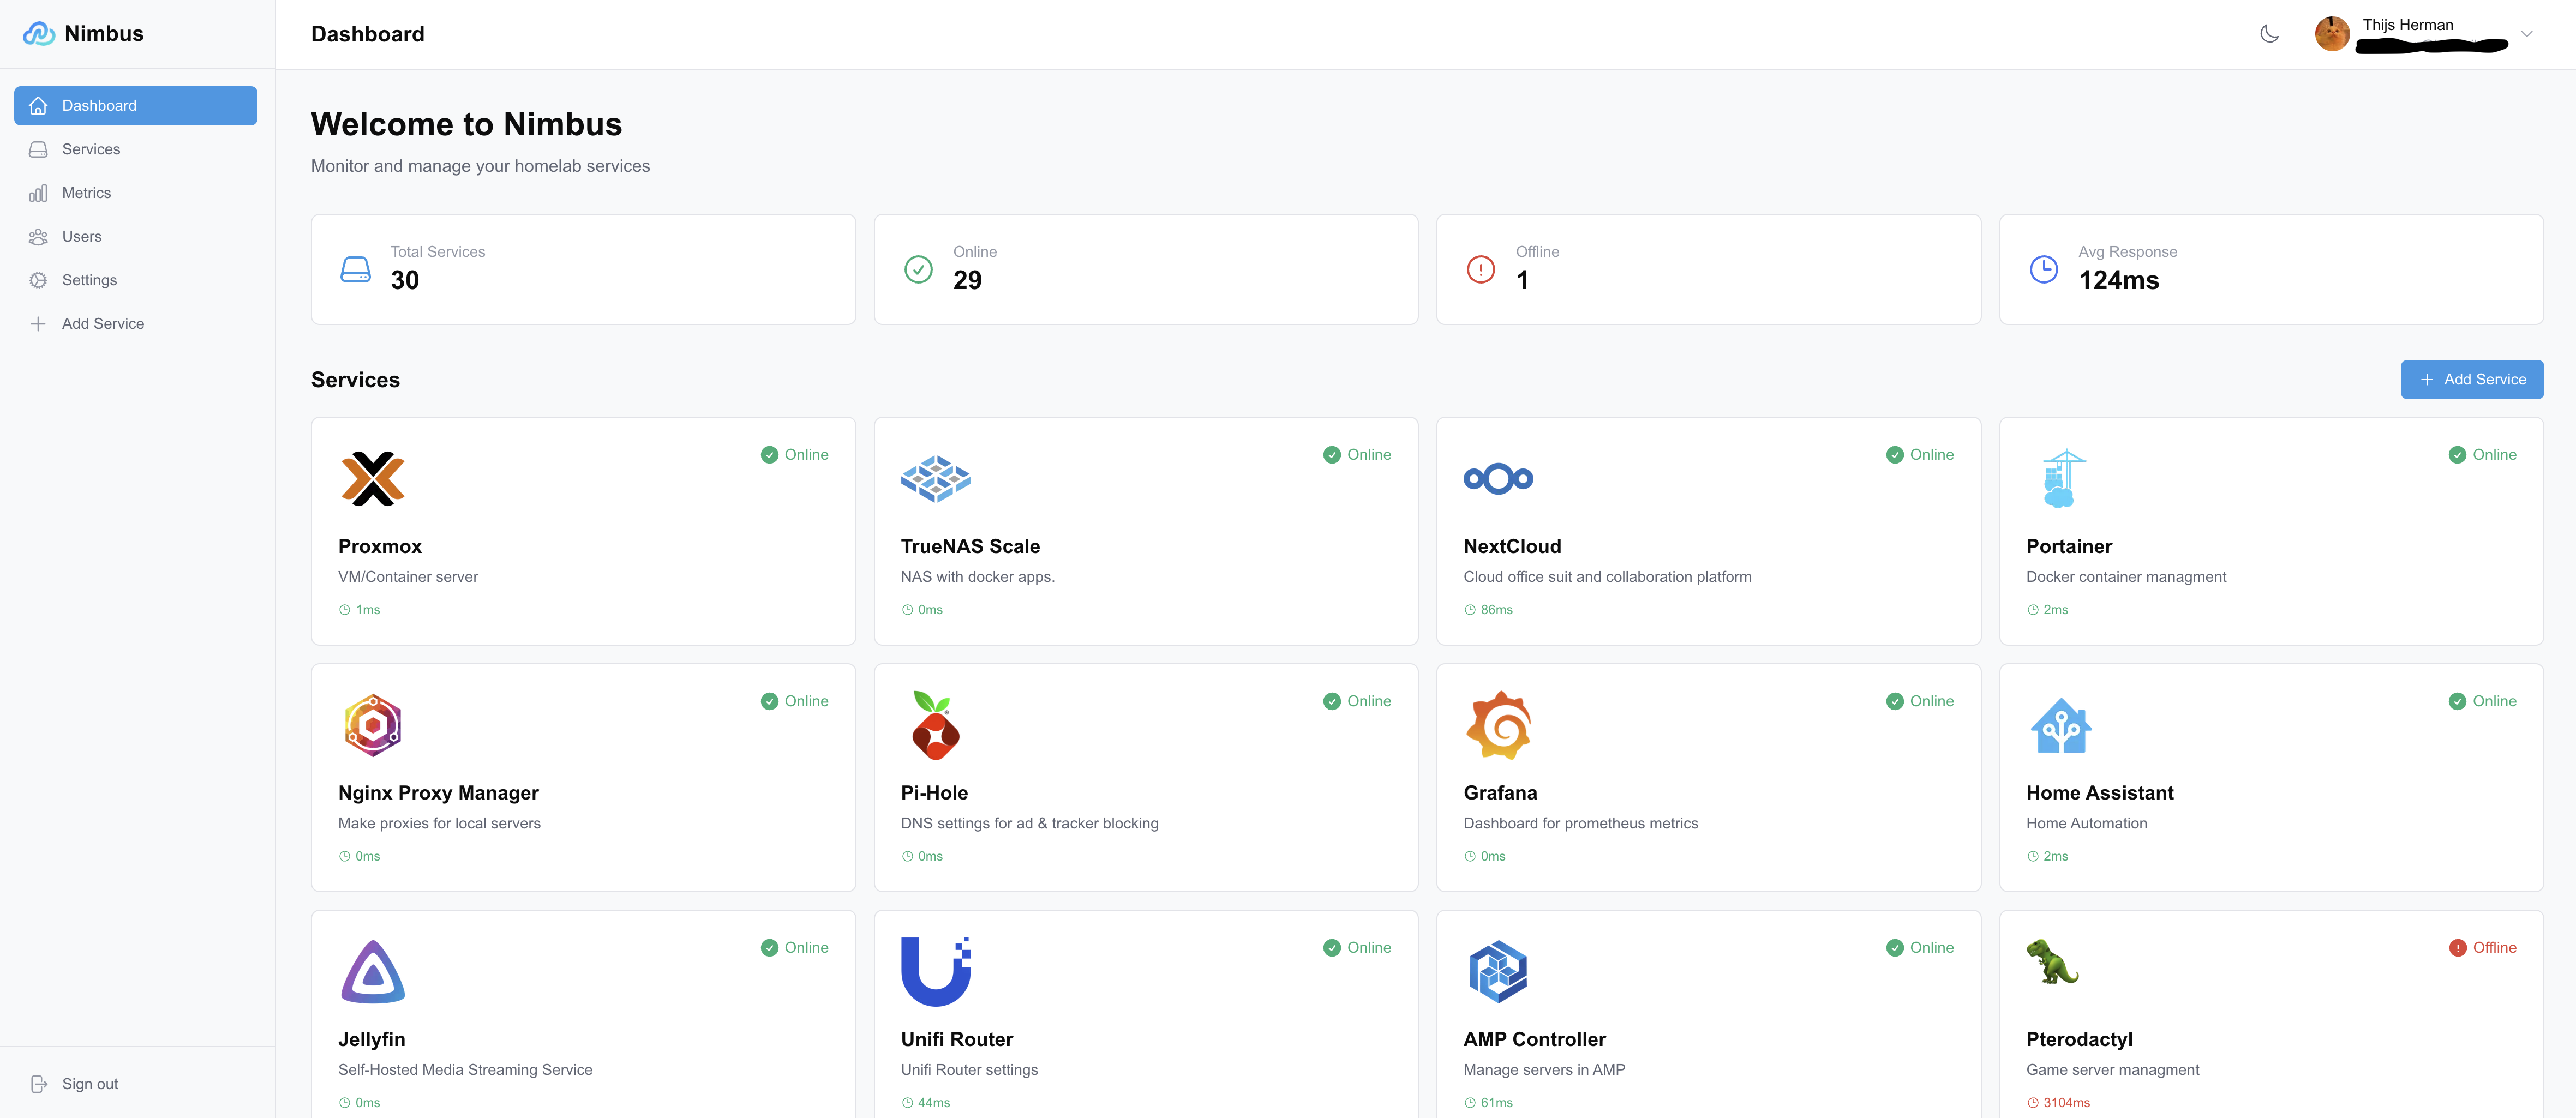Open the Grafana flame icon
The image size is (2576, 1118).
1498,724
